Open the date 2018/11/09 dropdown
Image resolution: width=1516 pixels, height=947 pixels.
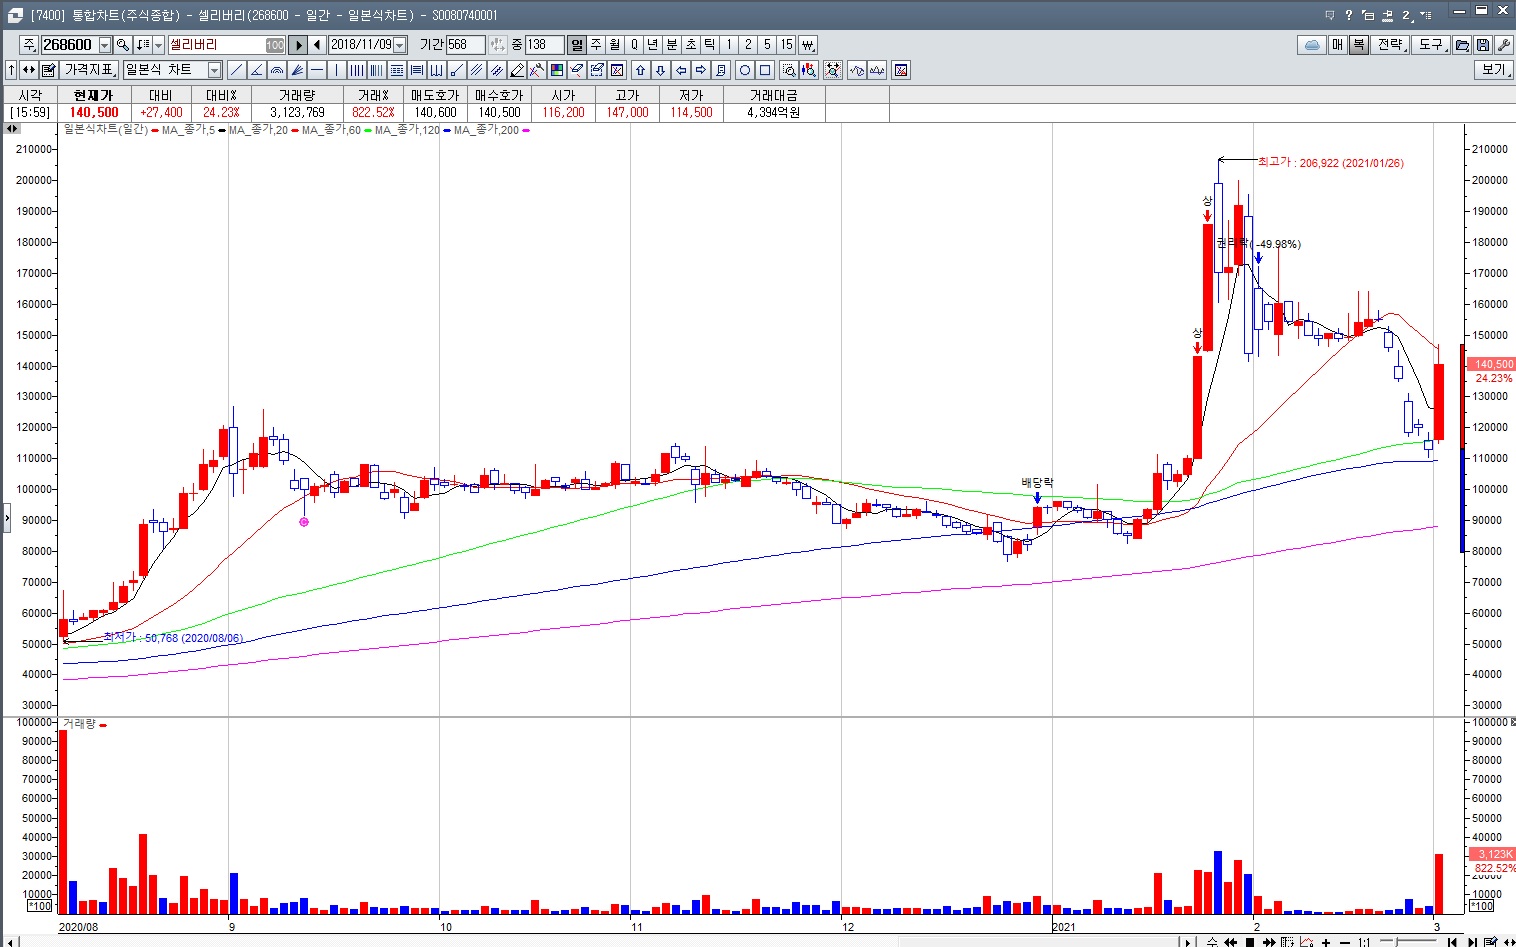click(x=400, y=45)
